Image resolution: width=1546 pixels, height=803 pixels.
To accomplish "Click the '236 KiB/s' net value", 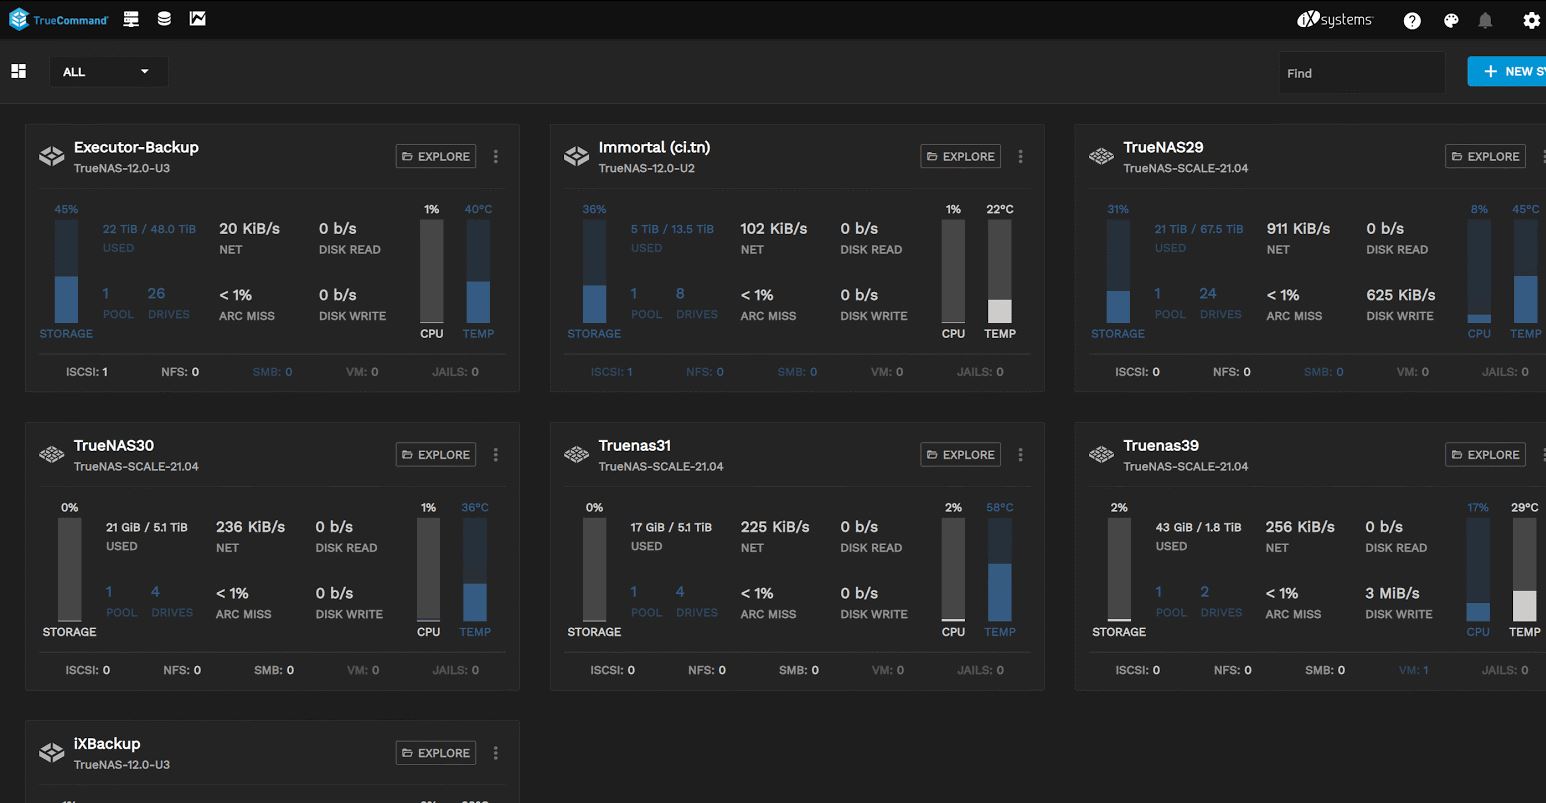I will click(250, 527).
